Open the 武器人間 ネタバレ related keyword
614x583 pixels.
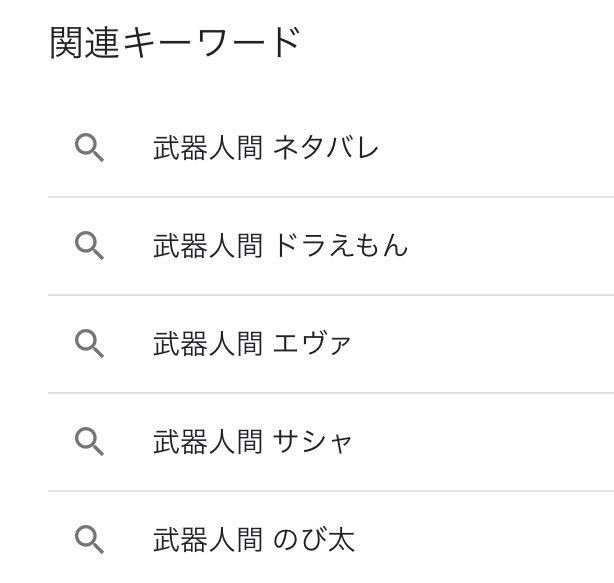click(331, 148)
